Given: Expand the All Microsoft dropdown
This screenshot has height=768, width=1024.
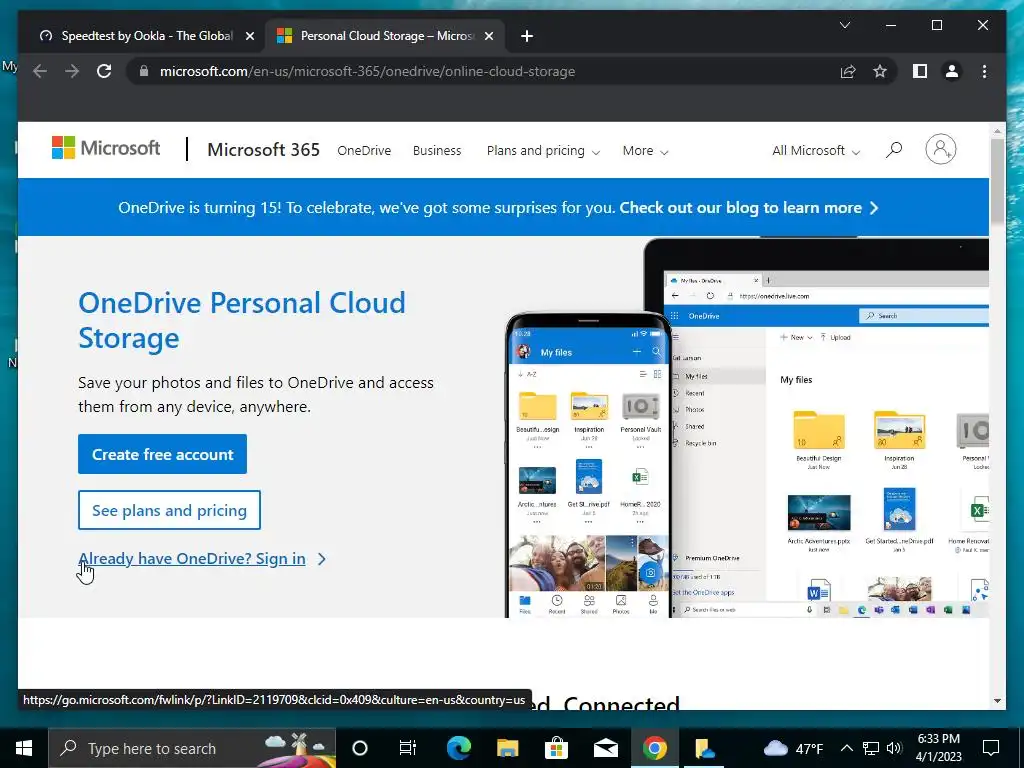Looking at the screenshot, I should tap(816, 151).
